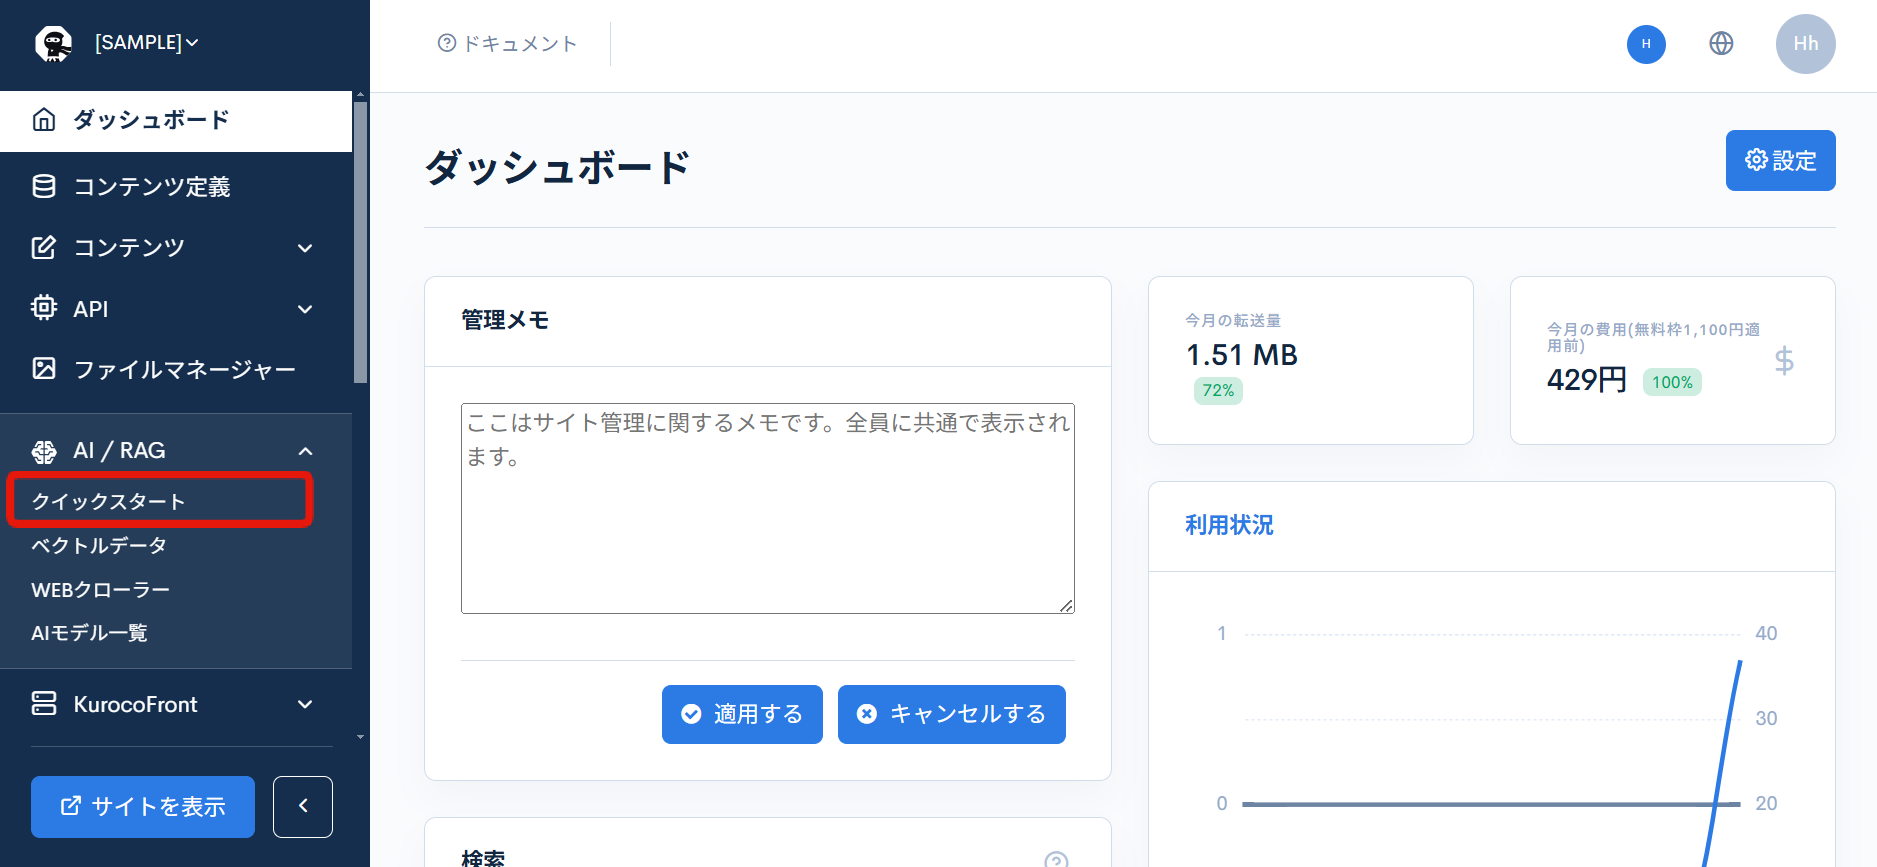
Task: Click the 1.51 MB transfer value
Action: [1241, 355]
